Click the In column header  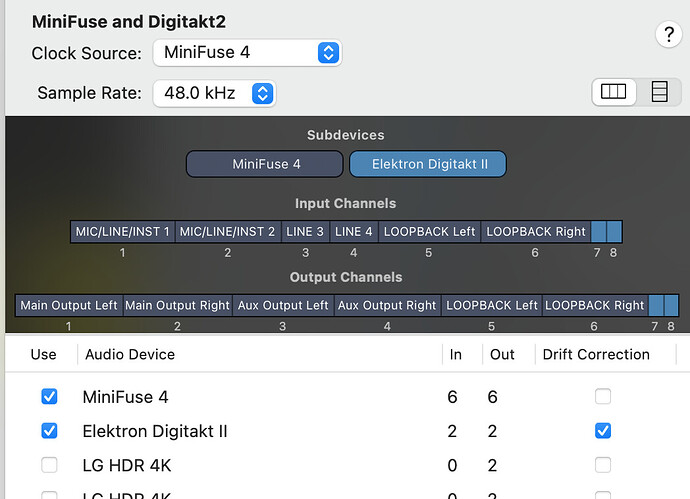click(x=455, y=355)
